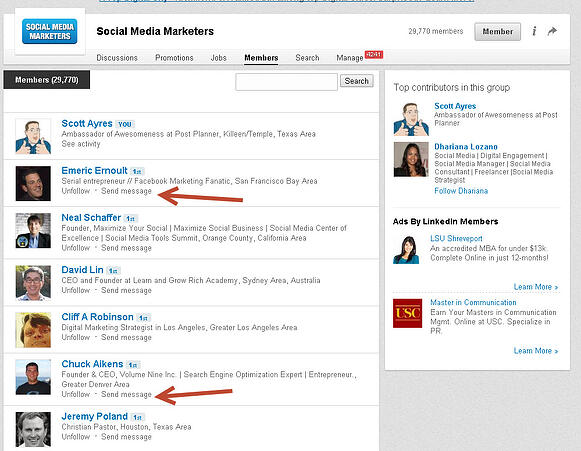The height and width of the screenshot is (451, 581).
Task: Click Scott Ayres avatar in Top contributors
Action: pyautogui.click(x=411, y=119)
